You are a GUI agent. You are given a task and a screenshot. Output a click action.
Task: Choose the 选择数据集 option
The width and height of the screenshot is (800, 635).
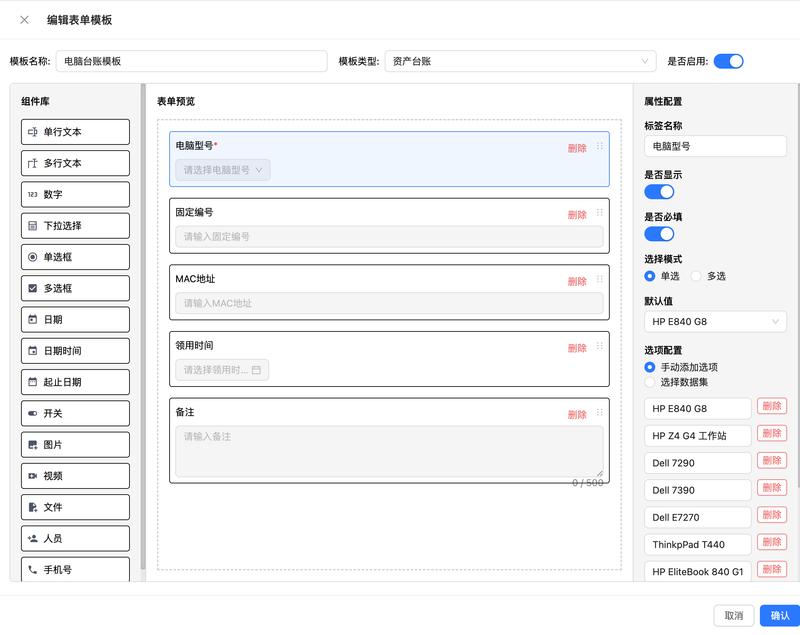tap(651, 382)
